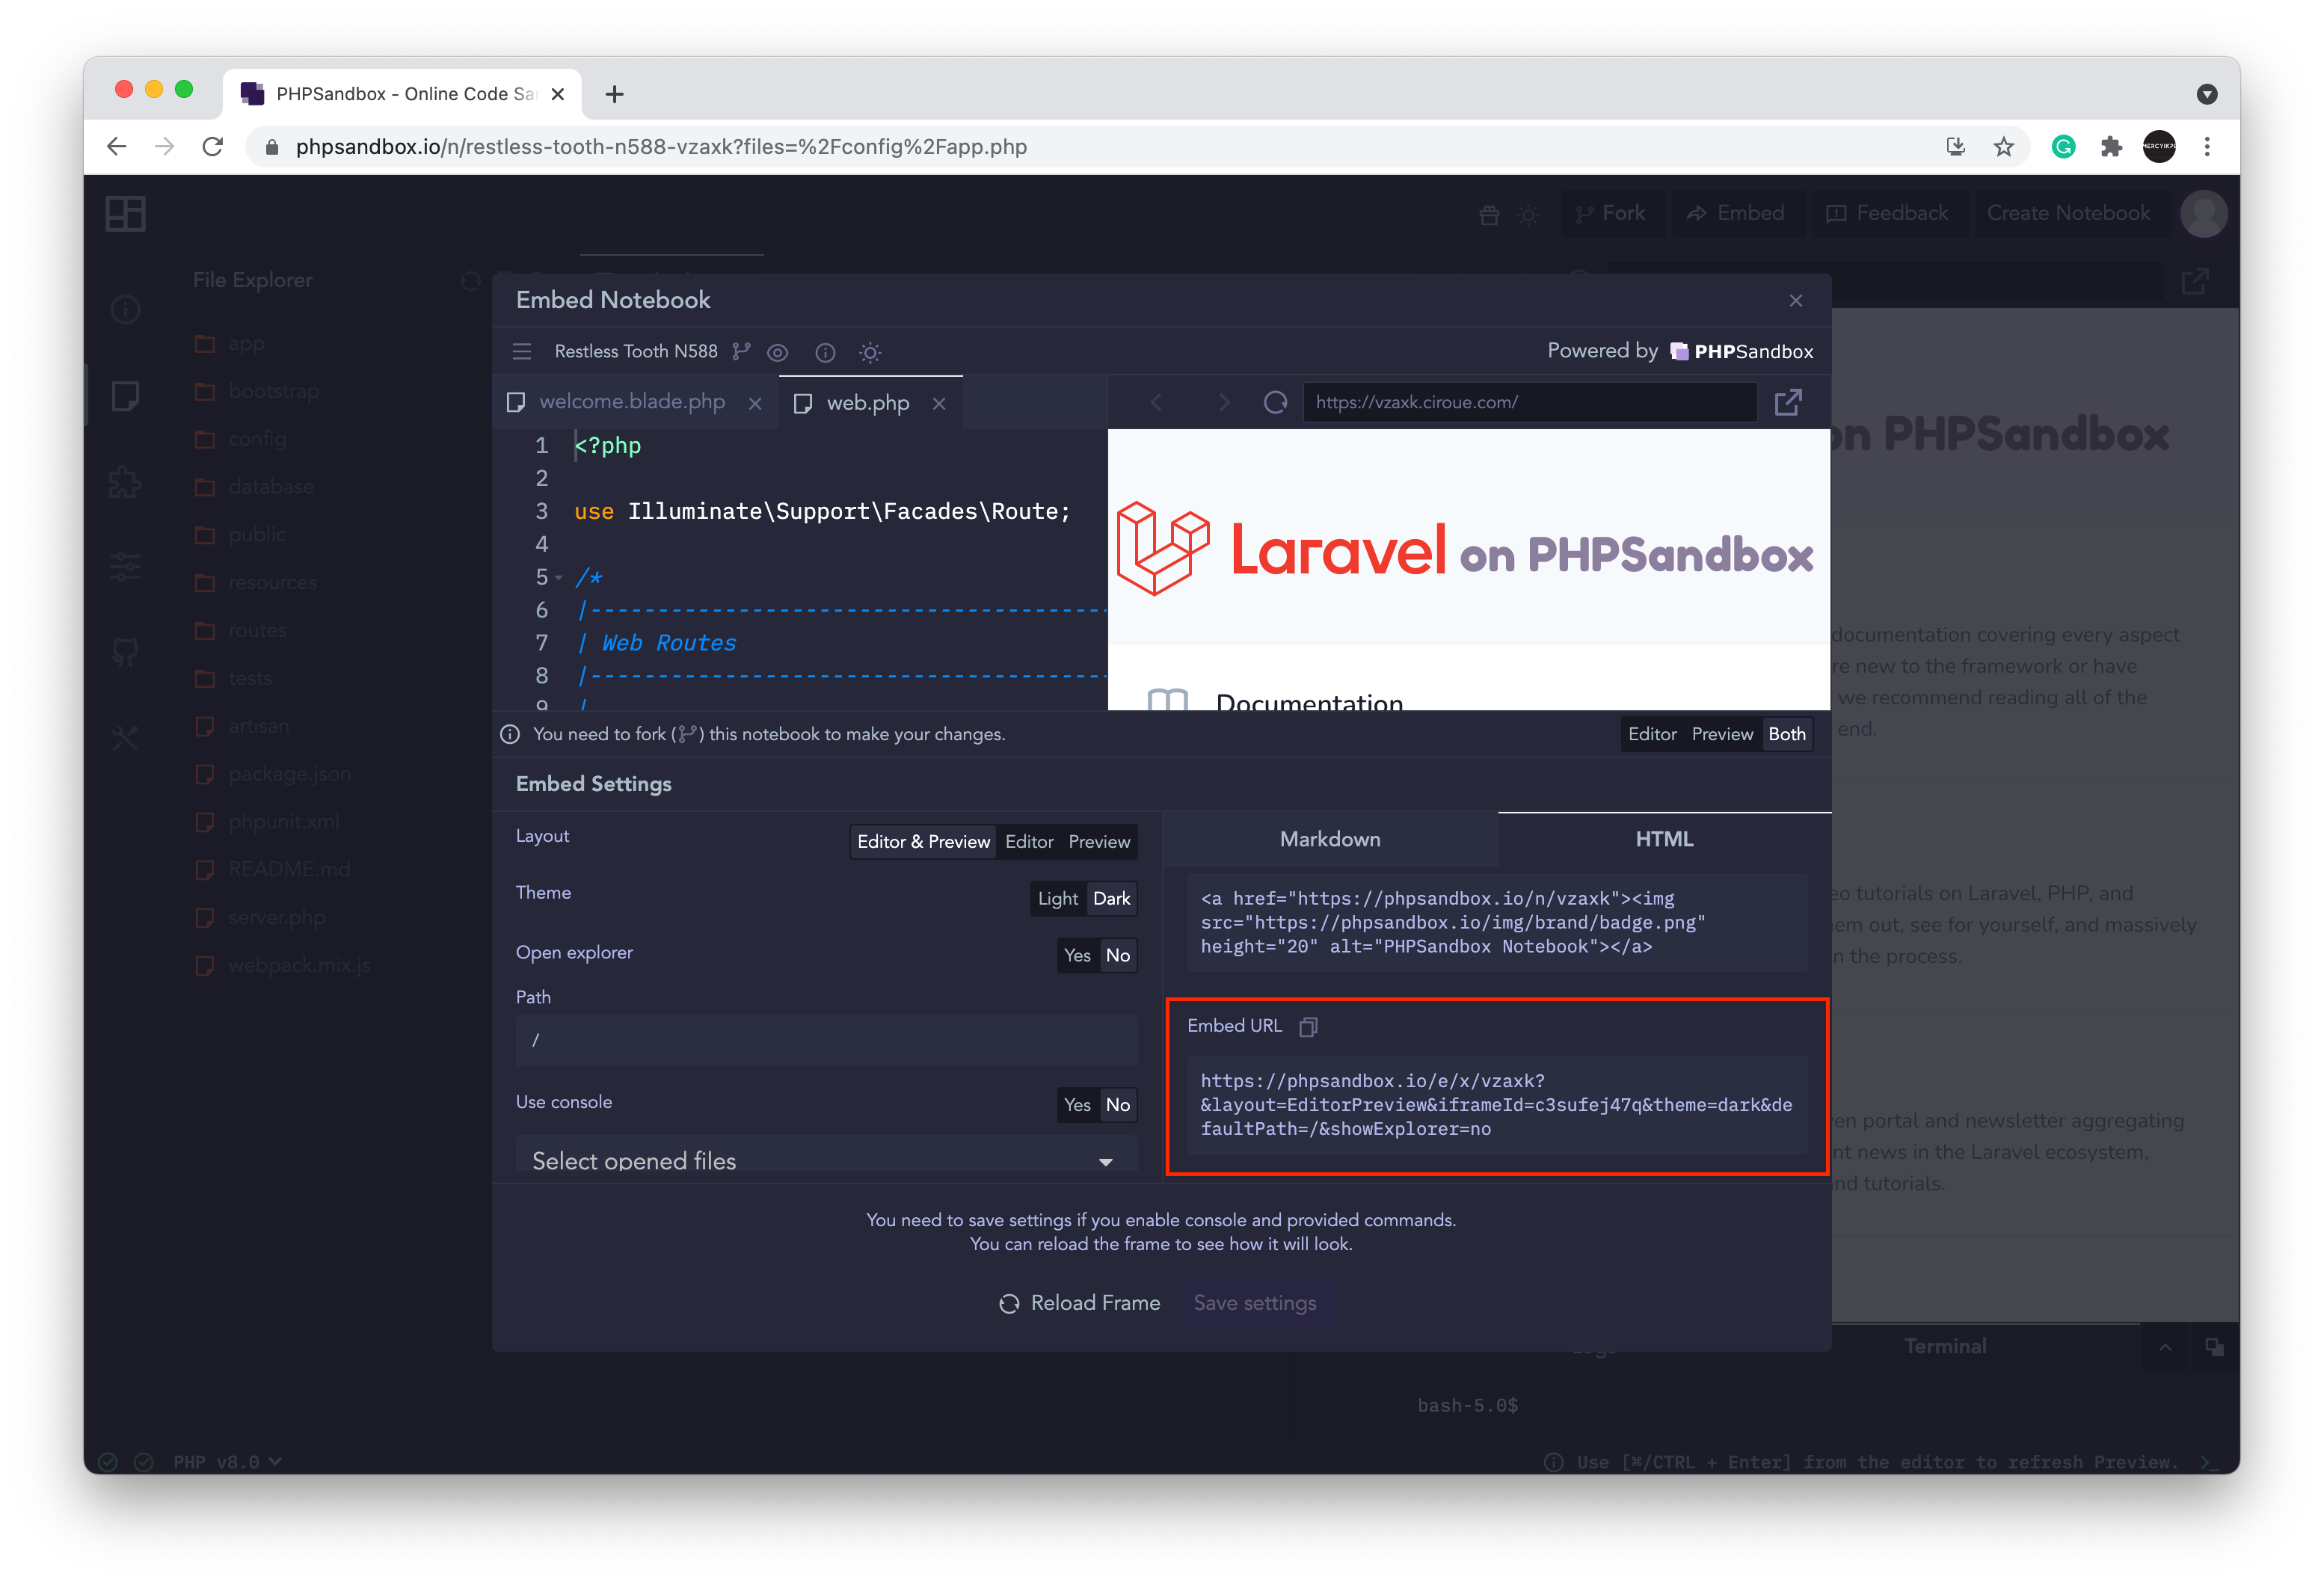
Task: Click the HTML badge code snippet
Action: 1497,923
